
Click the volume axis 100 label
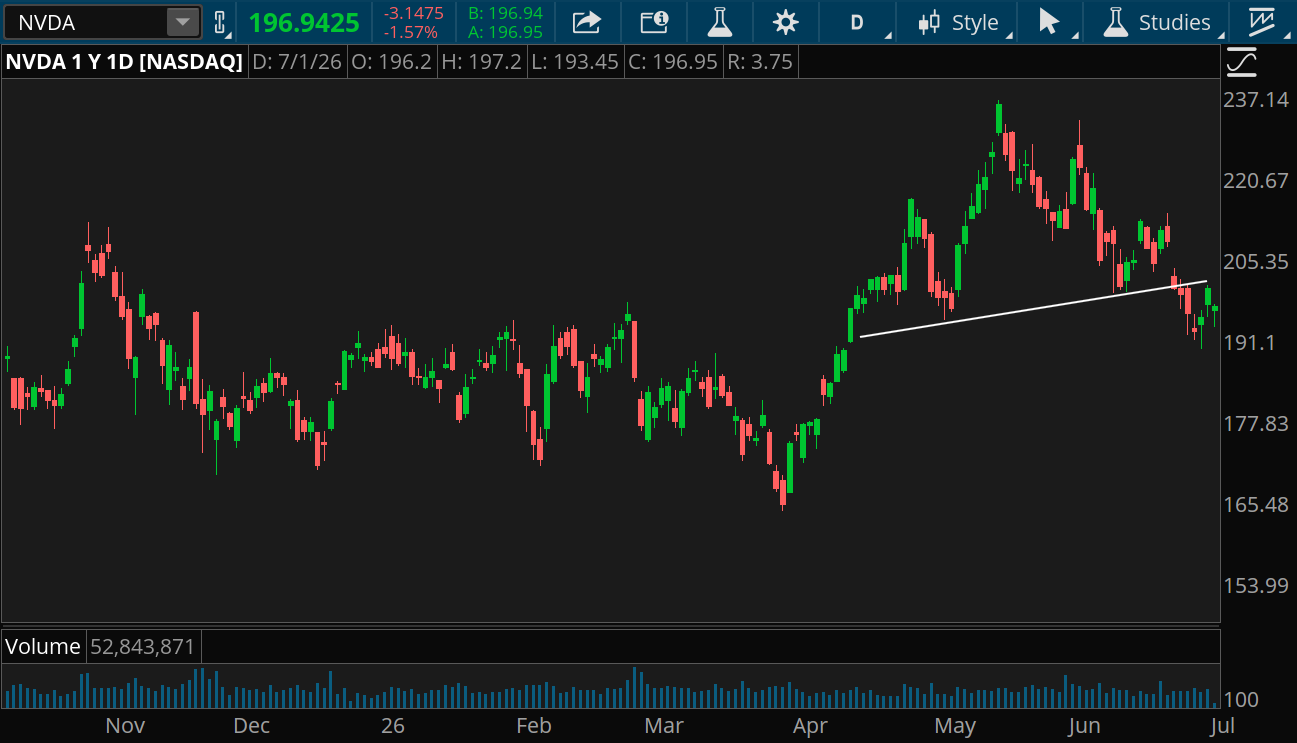click(x=1242, y=700)
